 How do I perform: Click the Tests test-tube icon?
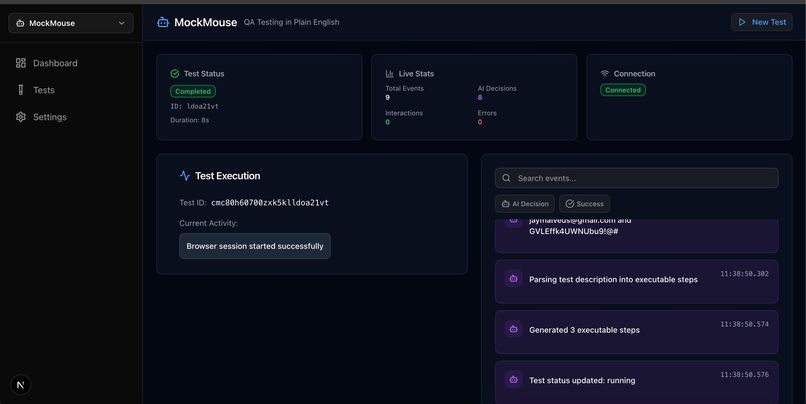pos(21,90)
